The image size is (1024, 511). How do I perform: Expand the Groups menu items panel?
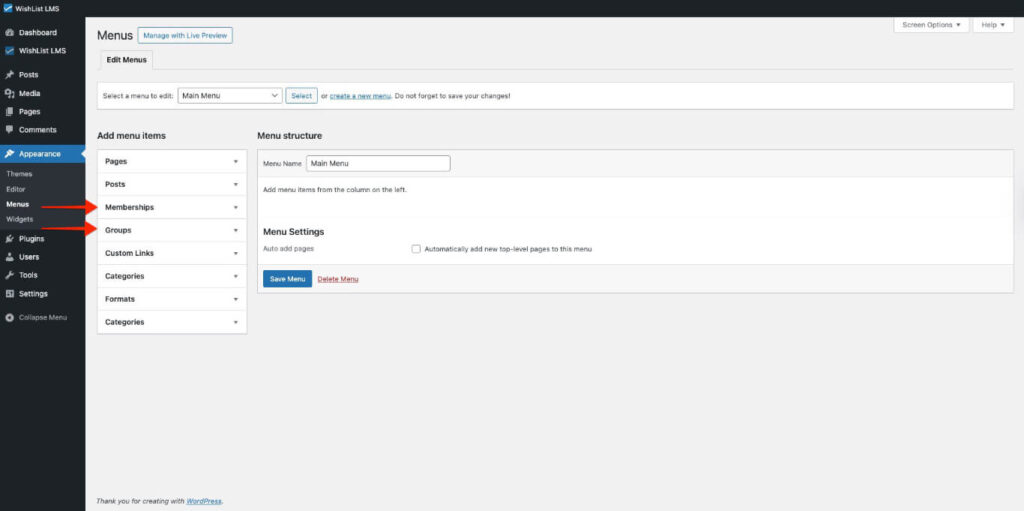(x=172, y=230)
